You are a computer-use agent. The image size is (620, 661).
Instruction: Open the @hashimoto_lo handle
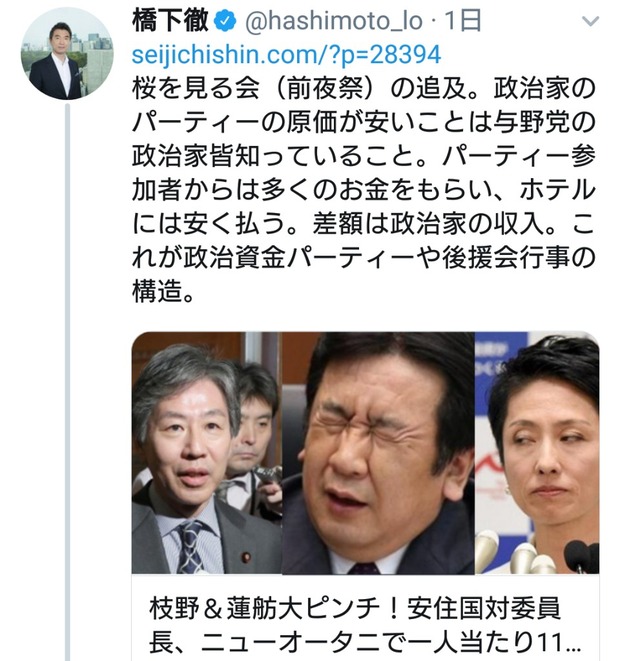click(334, 21)
